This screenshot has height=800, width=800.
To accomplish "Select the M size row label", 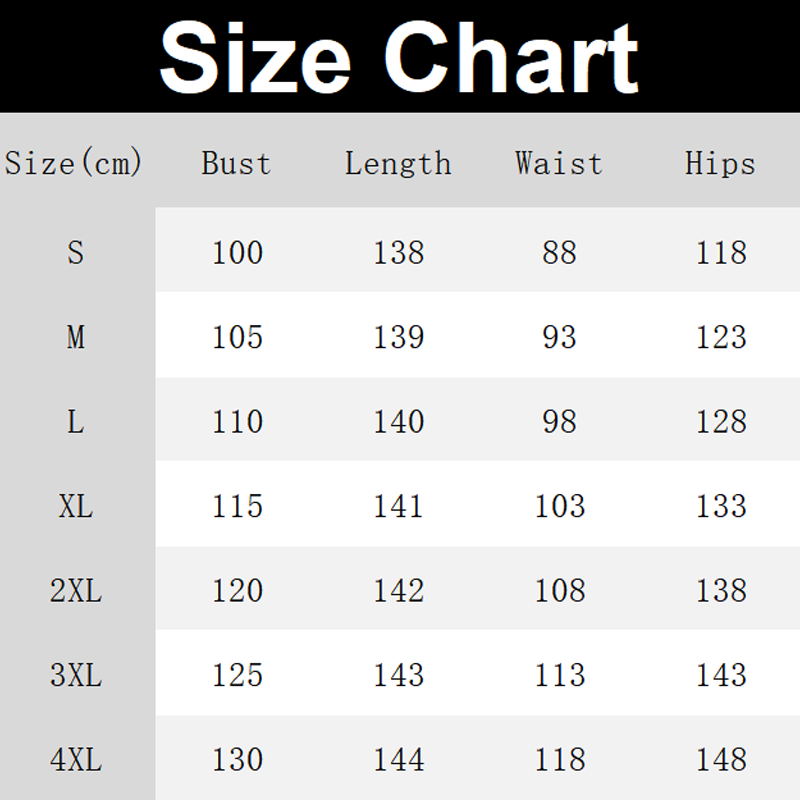I will (76, 337).
